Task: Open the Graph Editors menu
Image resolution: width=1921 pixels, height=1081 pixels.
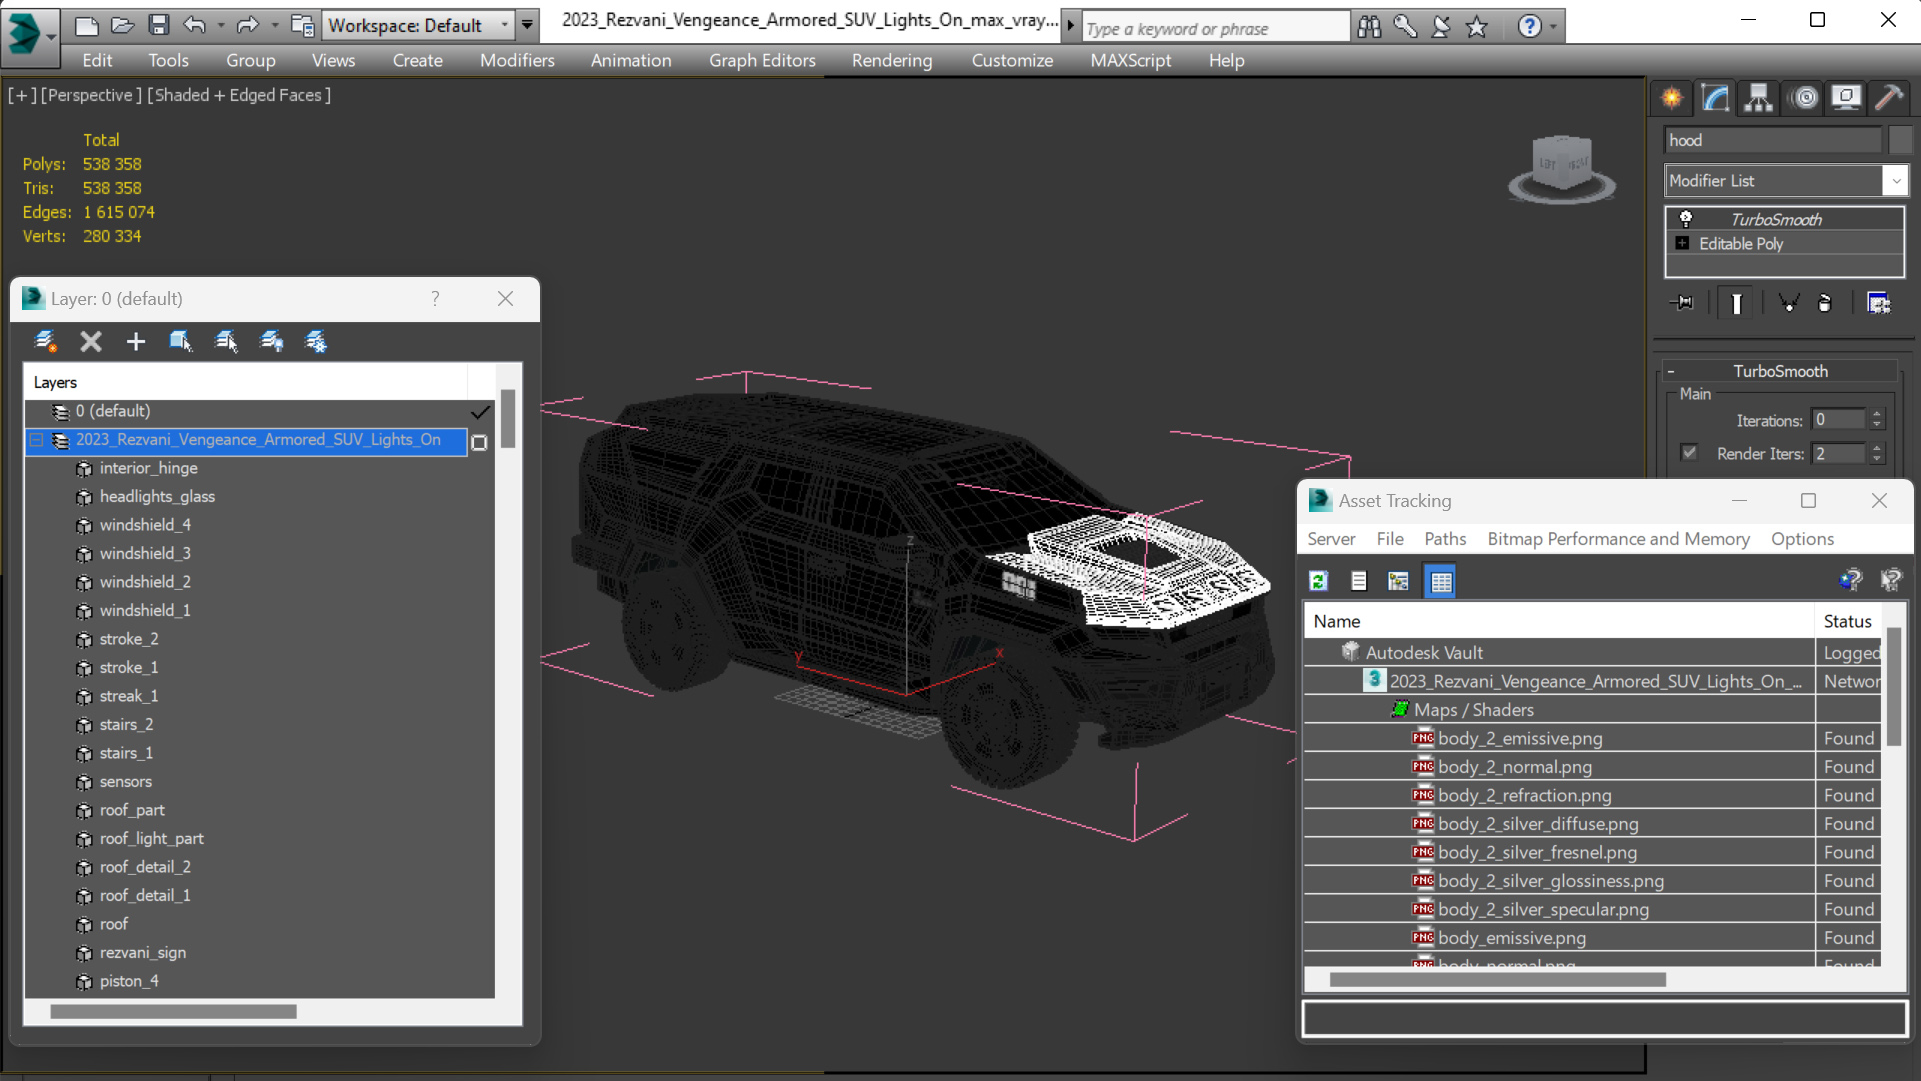Action: (762, 61)
